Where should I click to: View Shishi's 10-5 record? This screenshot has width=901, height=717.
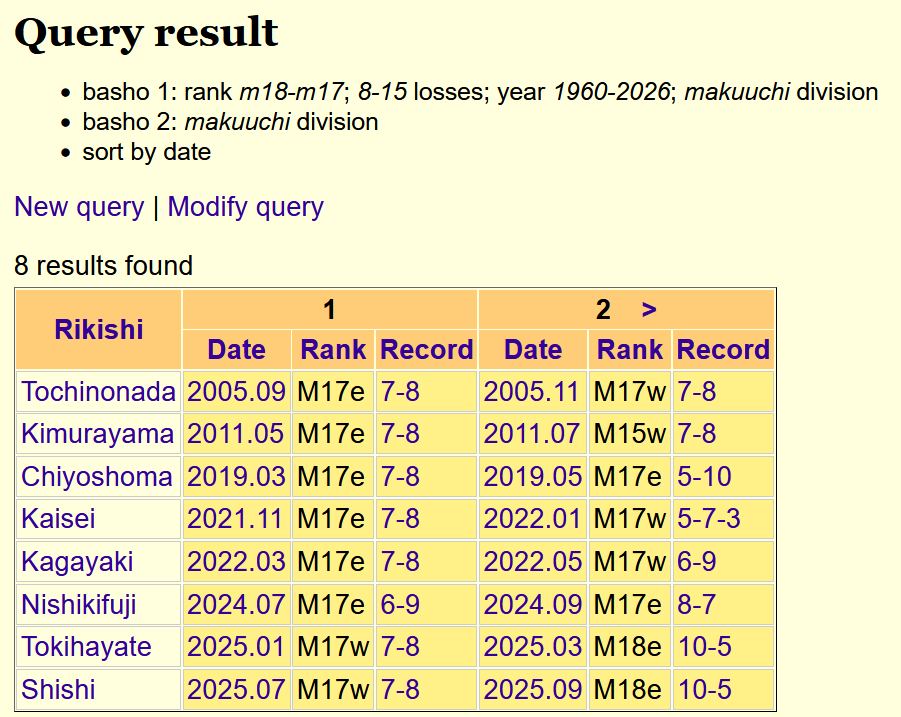point(704,690)
